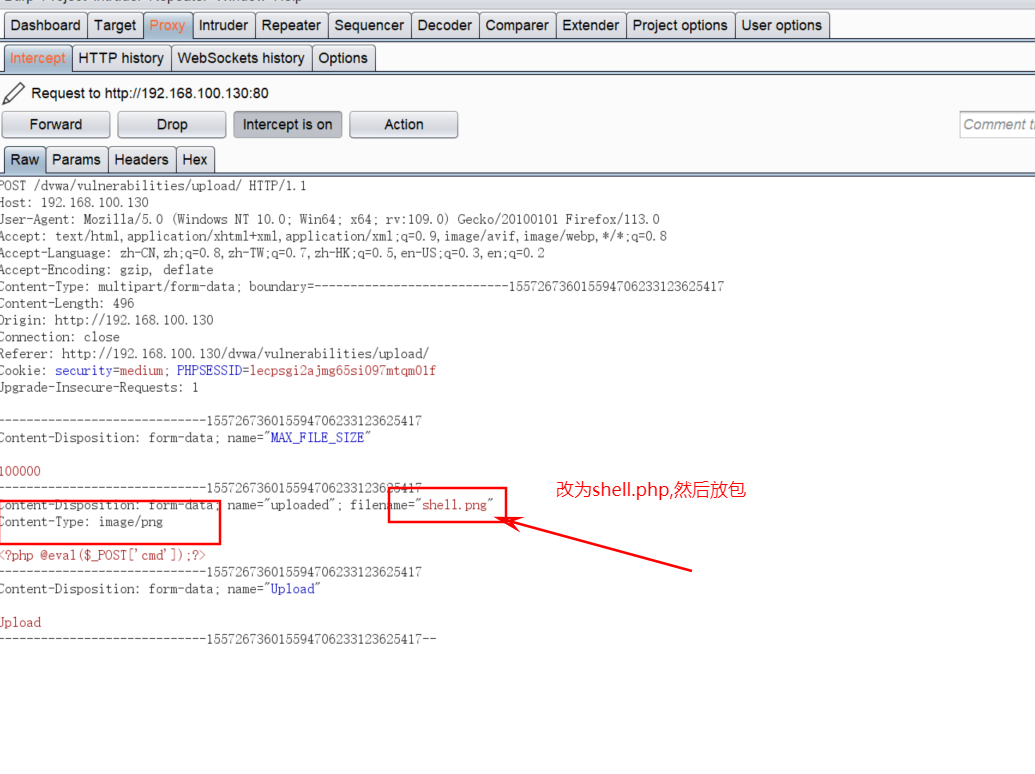Open User options tab

point(782,26)
